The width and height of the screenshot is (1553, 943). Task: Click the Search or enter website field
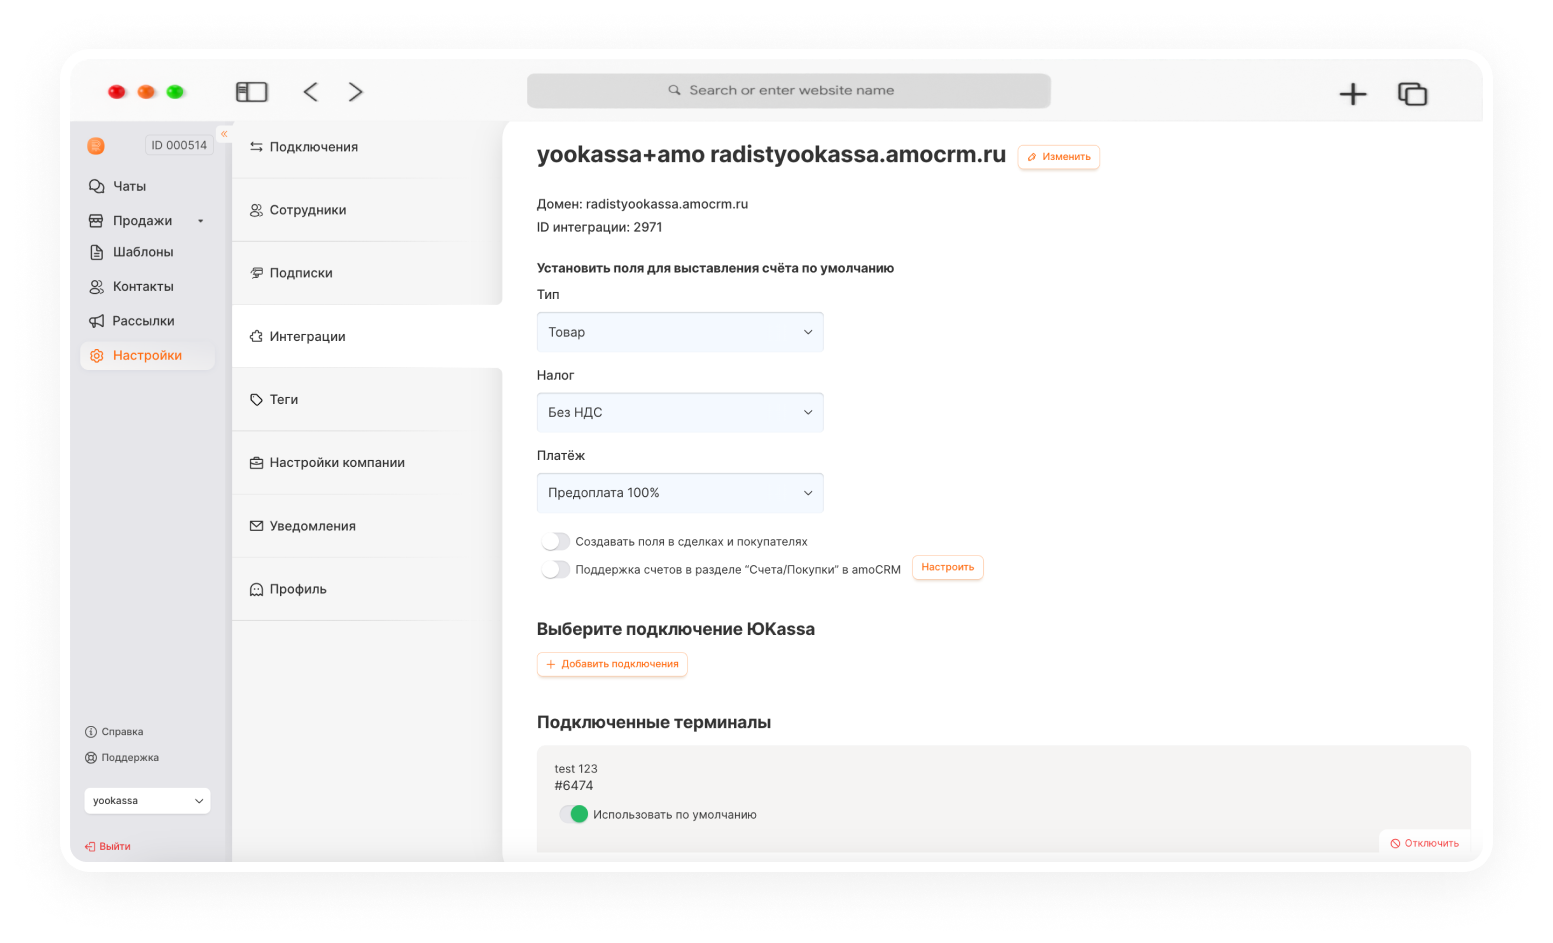tap(789, 90)
